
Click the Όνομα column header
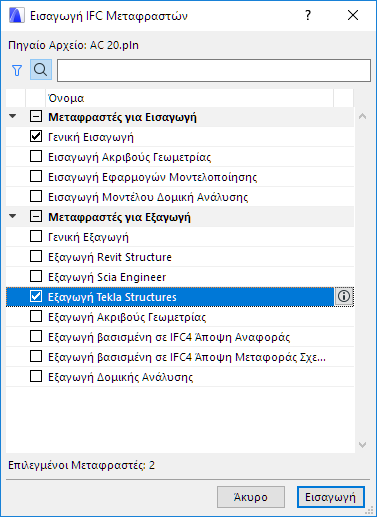[189, 98]
